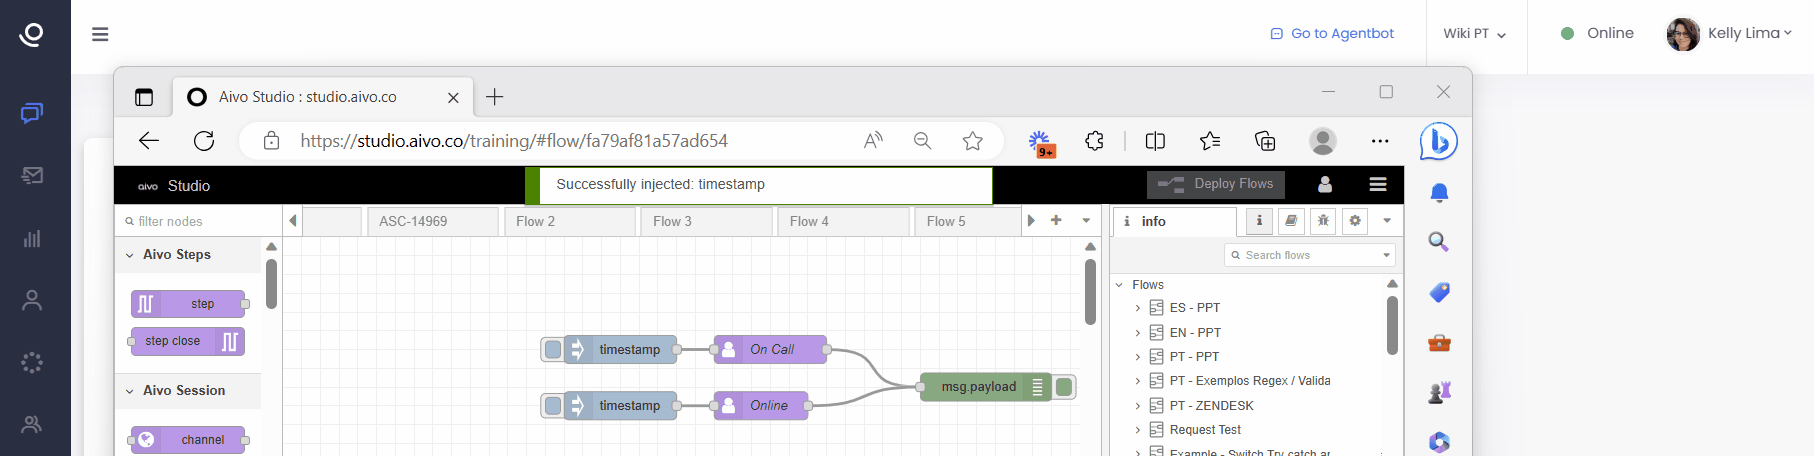Open the team users icon in the left sidebar
The height and width of the screenshot is (456, 1814).
tap(32, 424)
